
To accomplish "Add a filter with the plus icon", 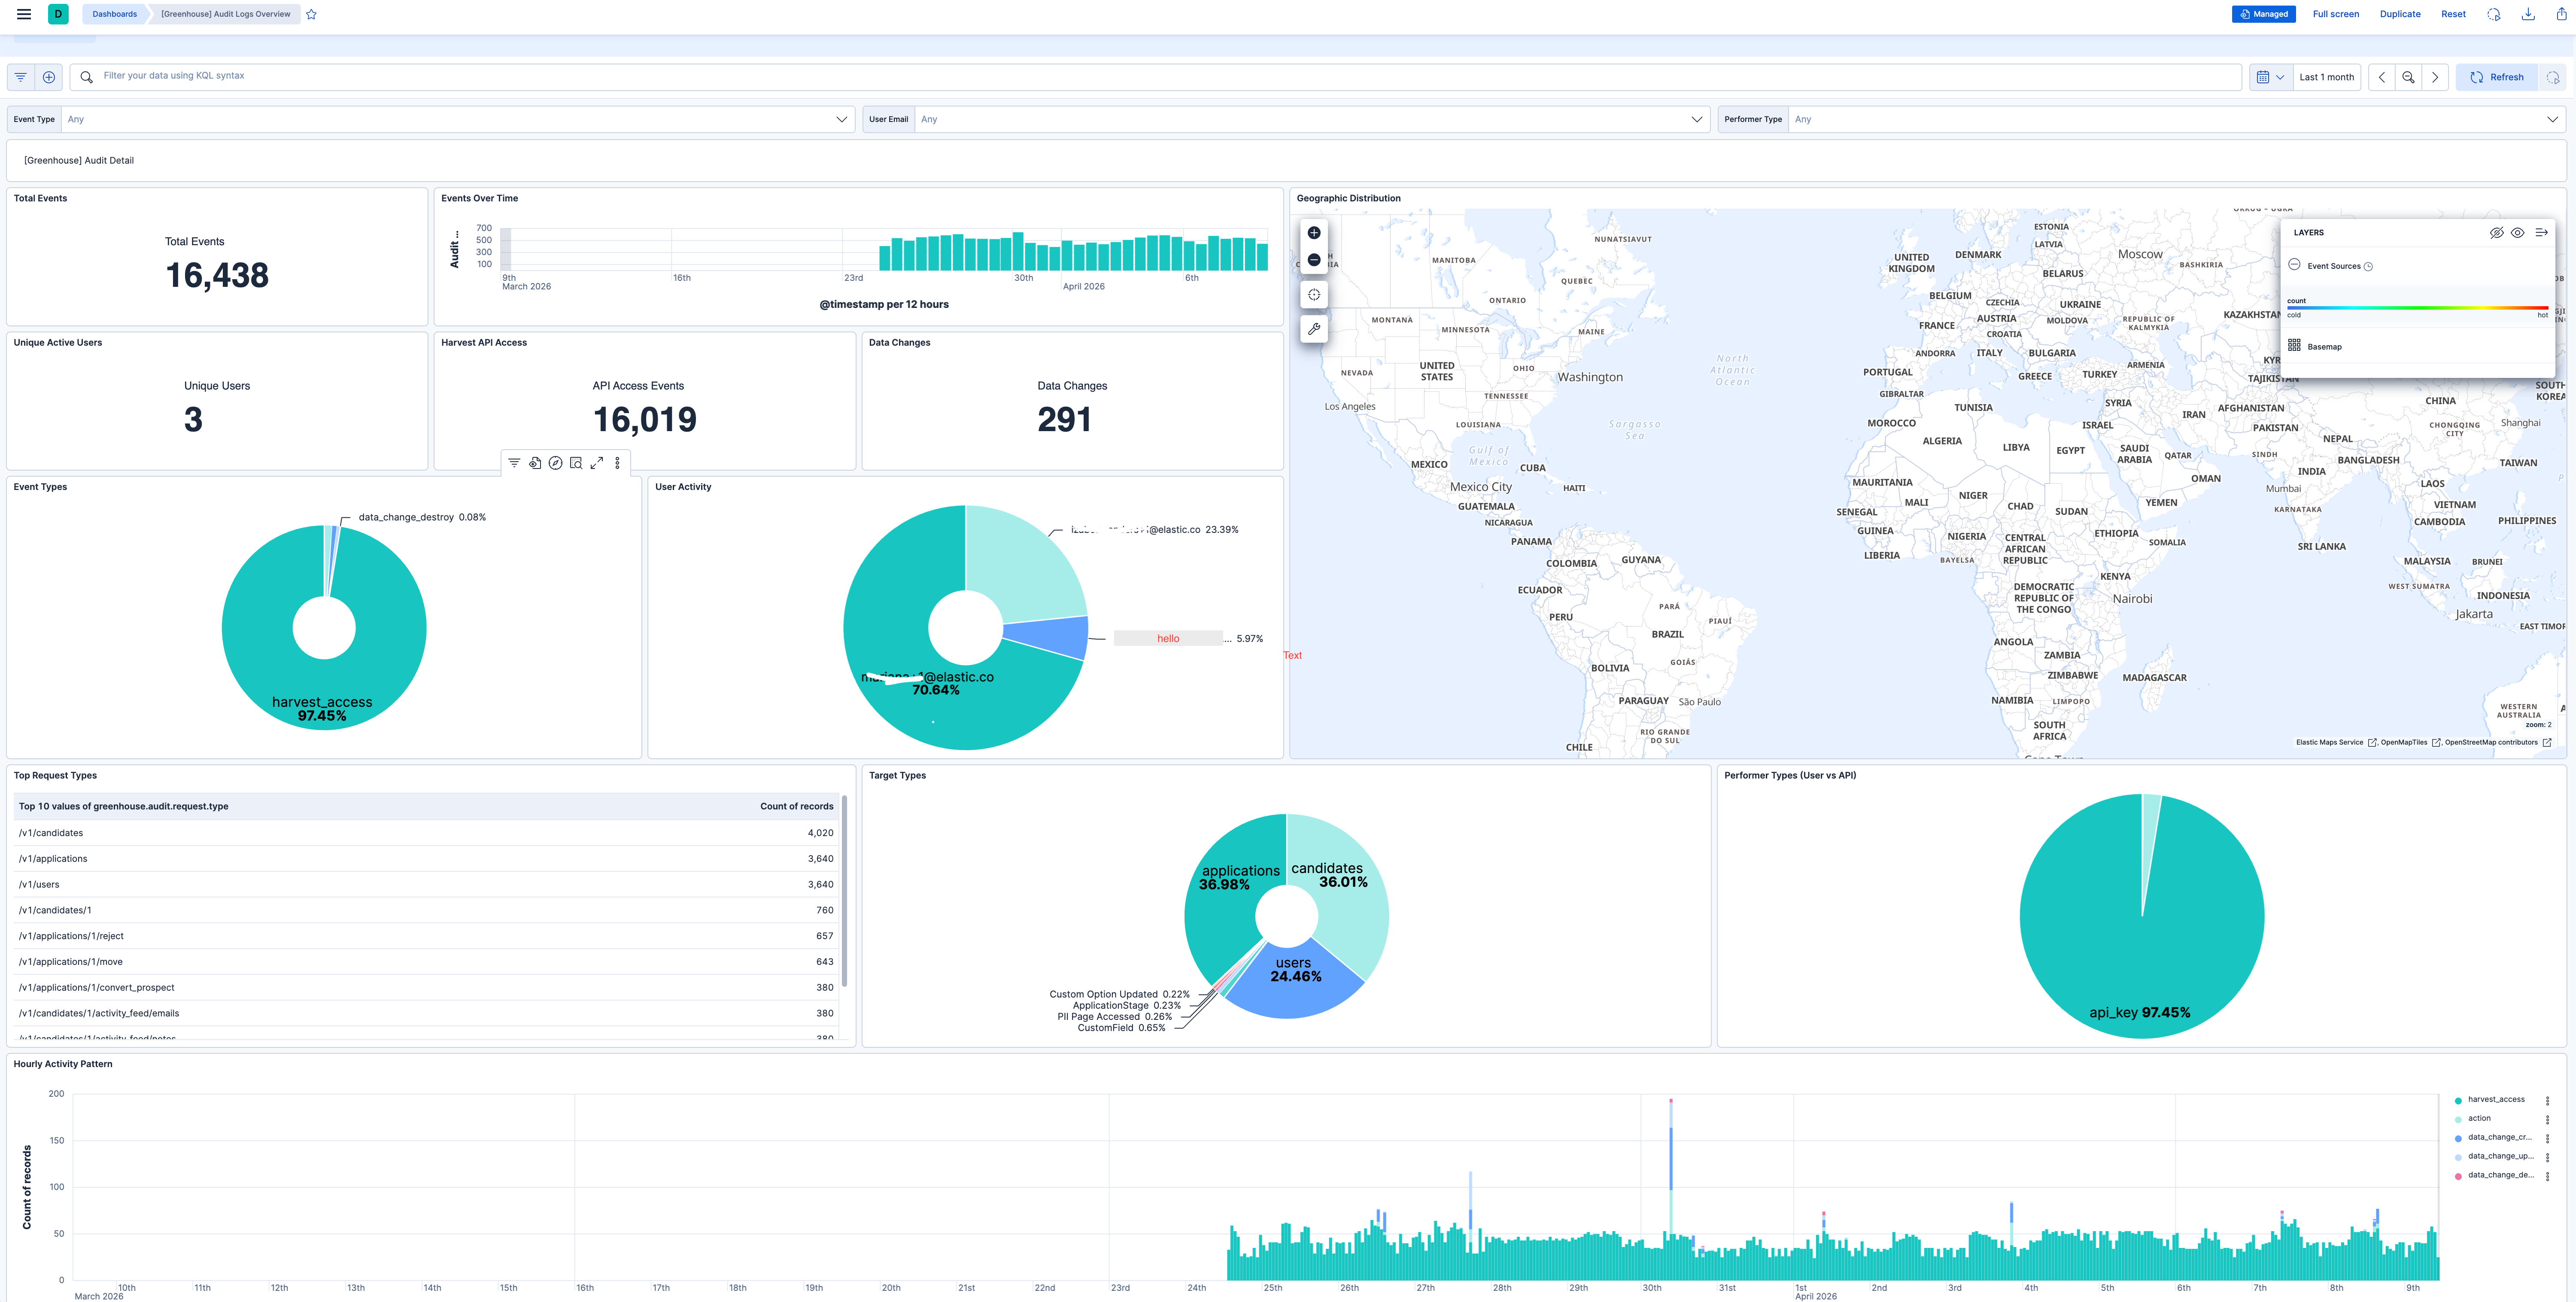I will [x=48, y=77].
